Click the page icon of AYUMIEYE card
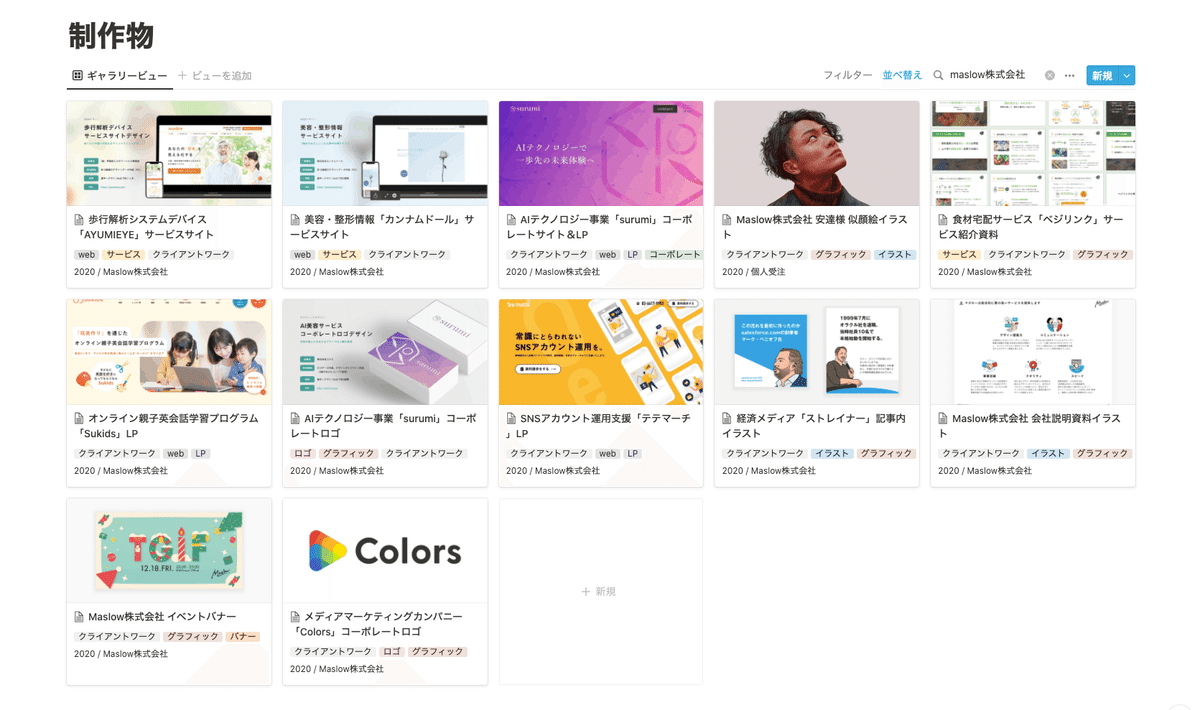1200x710 pixels. (x=80, y=219)
